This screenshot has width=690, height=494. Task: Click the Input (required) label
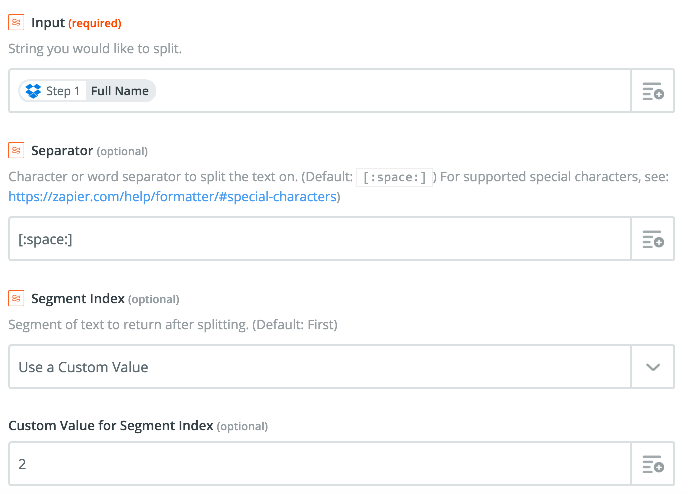tap(76, 22)
